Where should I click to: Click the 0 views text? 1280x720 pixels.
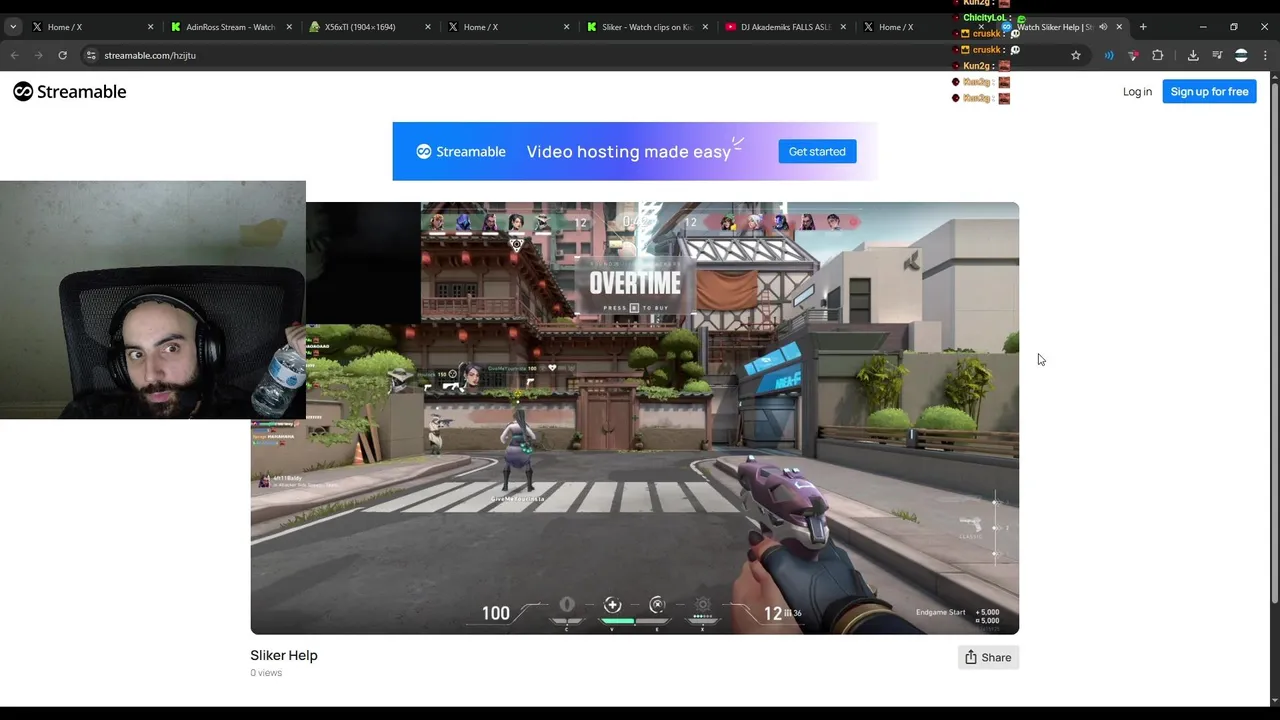coord(266,673)
